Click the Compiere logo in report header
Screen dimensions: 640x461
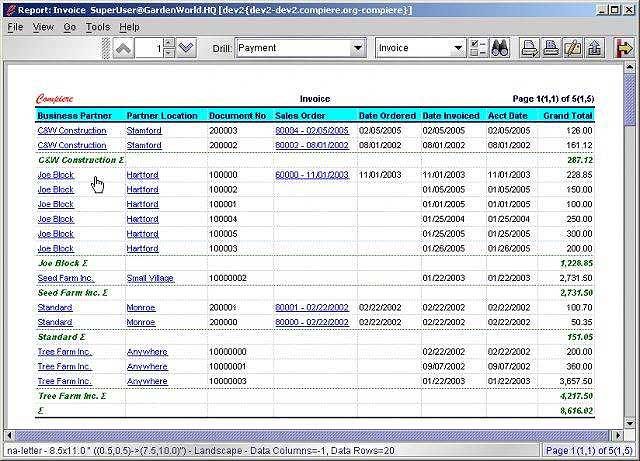[x=55, y=99]
